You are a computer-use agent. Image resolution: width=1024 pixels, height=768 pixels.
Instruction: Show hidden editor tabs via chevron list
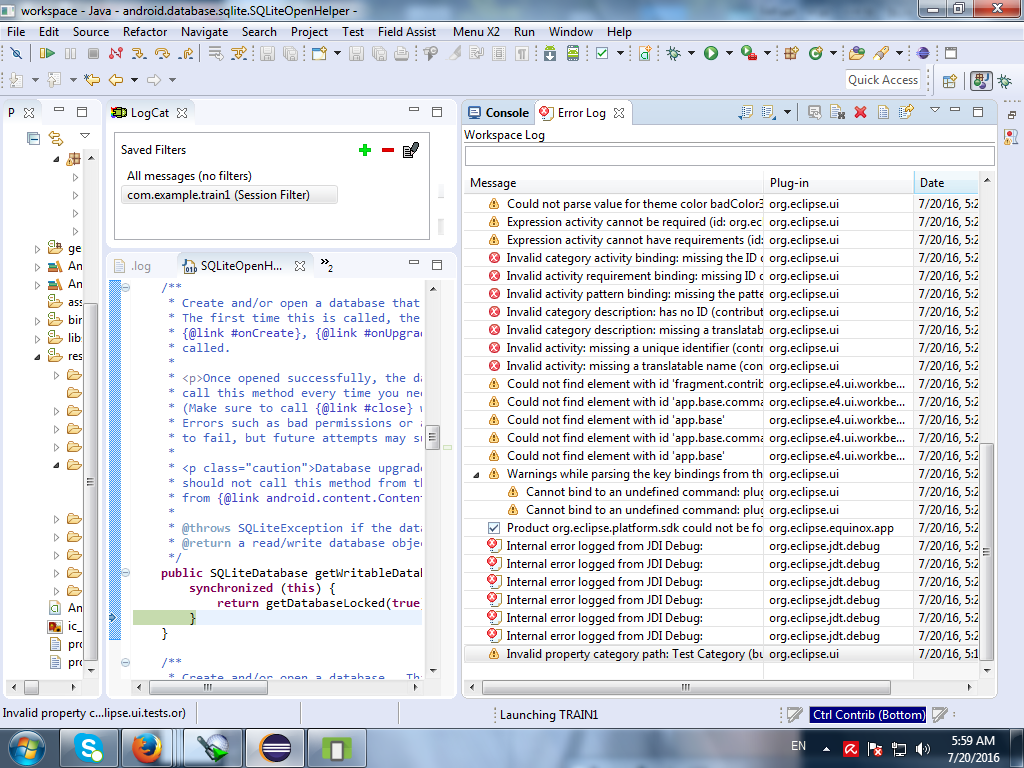[x=326, y=265]
